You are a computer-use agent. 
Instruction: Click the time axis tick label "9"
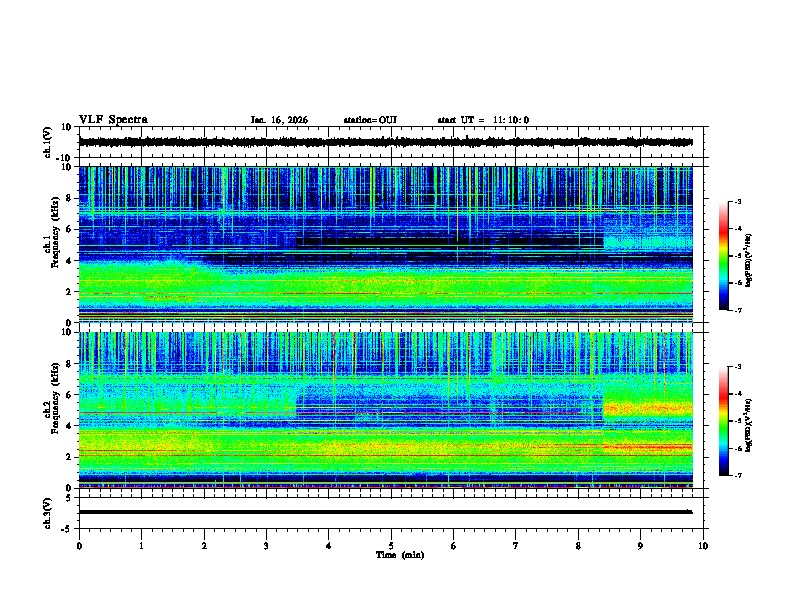pos(640,546)
